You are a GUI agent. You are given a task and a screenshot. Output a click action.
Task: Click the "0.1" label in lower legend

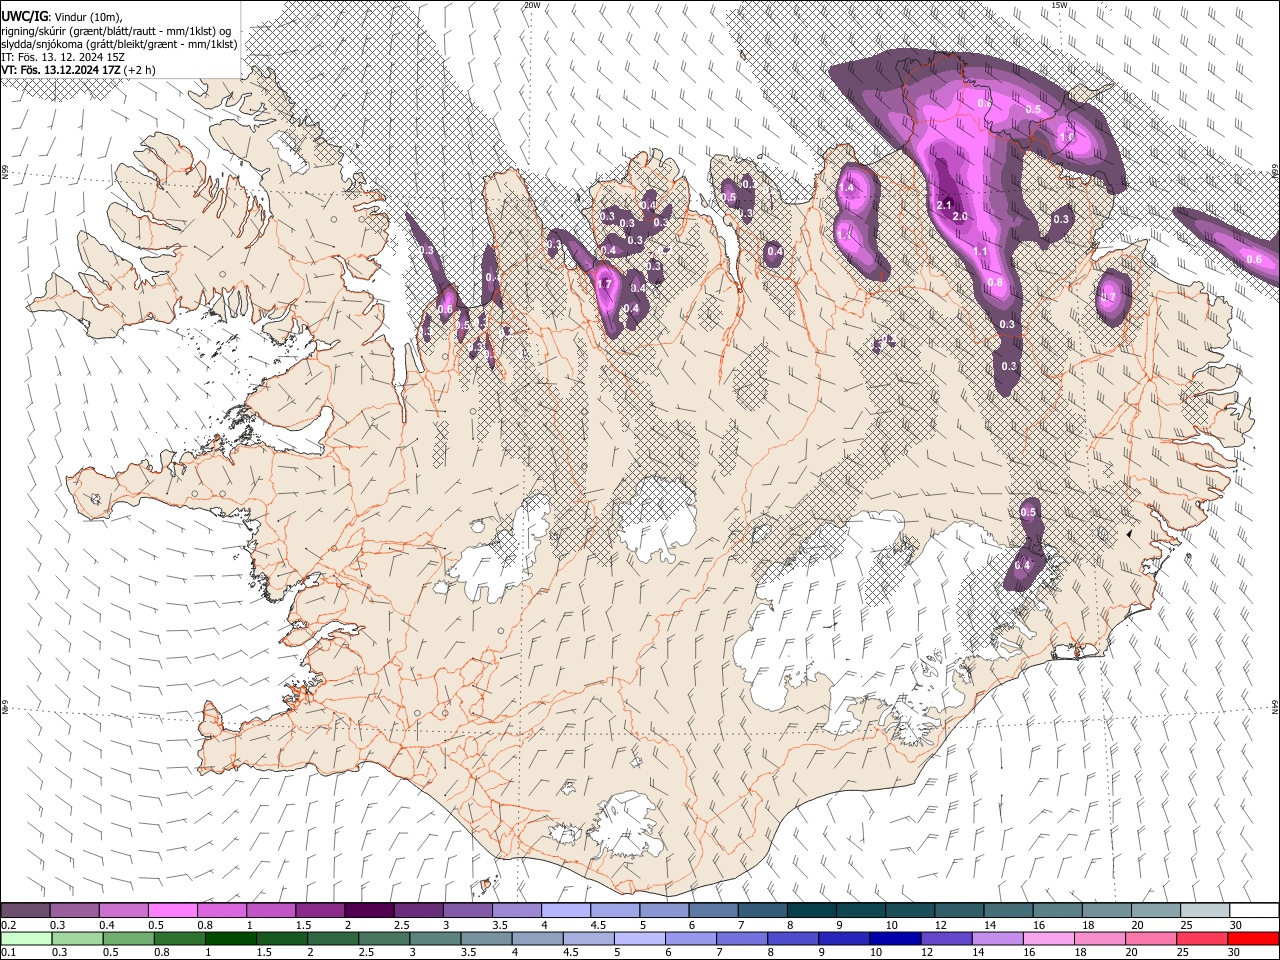coord(8,953)
